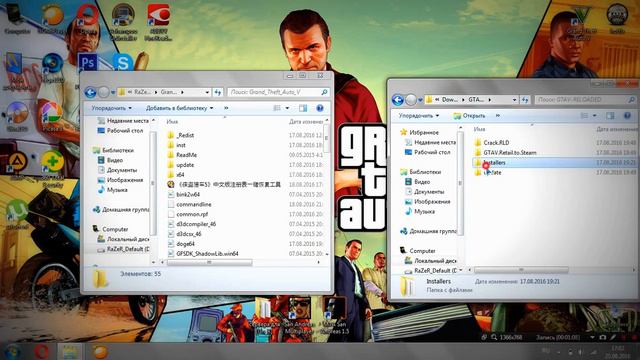Open Help in Grand_Theft_Auto_V window
This screenshot has height=360, width=640.
coord(320,108)
